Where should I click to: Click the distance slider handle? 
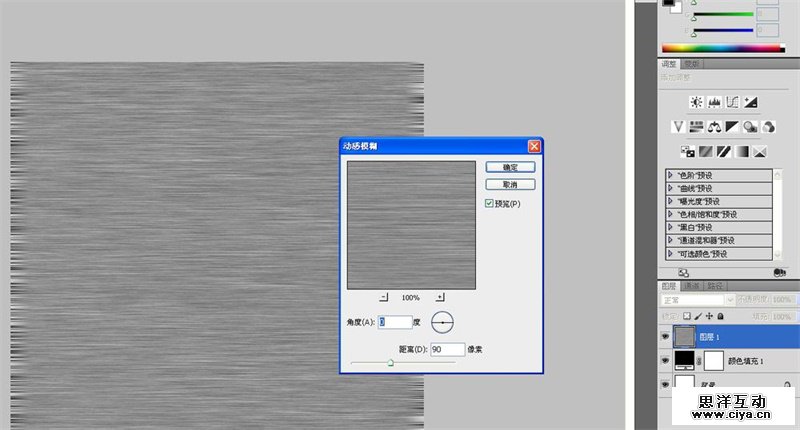click(390, 363)
